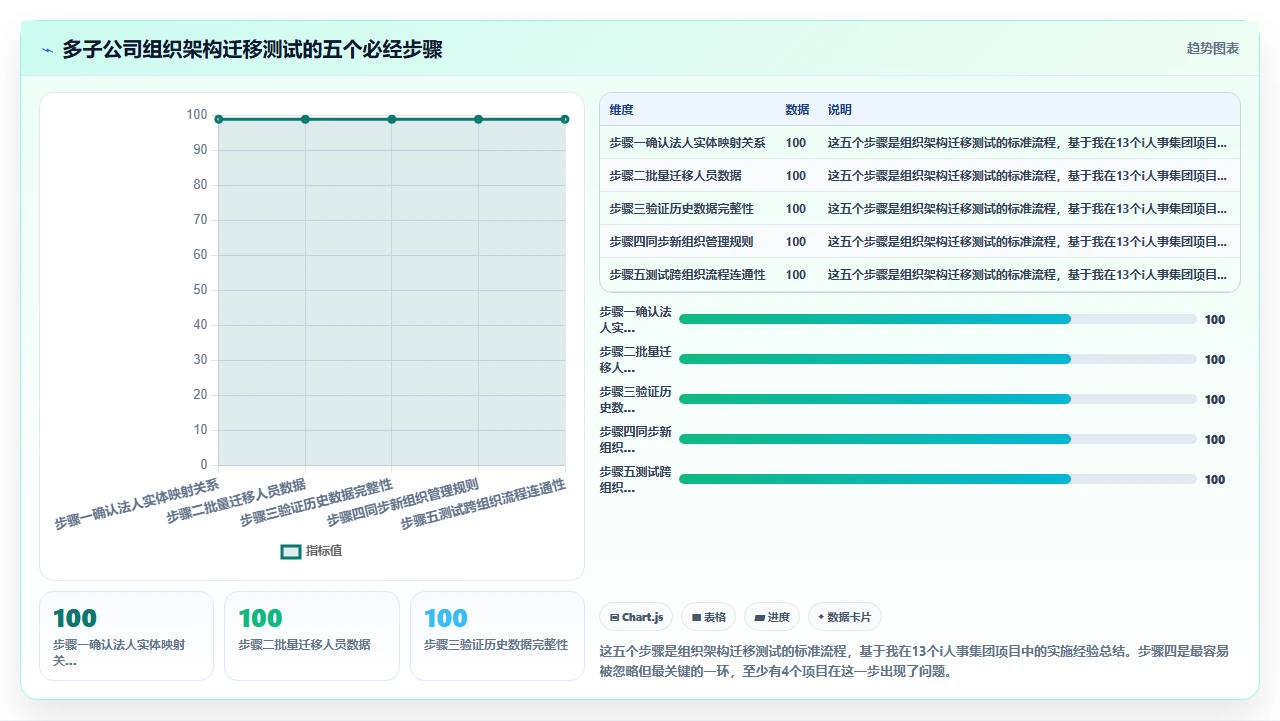Click the 说明 cell in the 步骤二 row

[x=1027, y=176]
